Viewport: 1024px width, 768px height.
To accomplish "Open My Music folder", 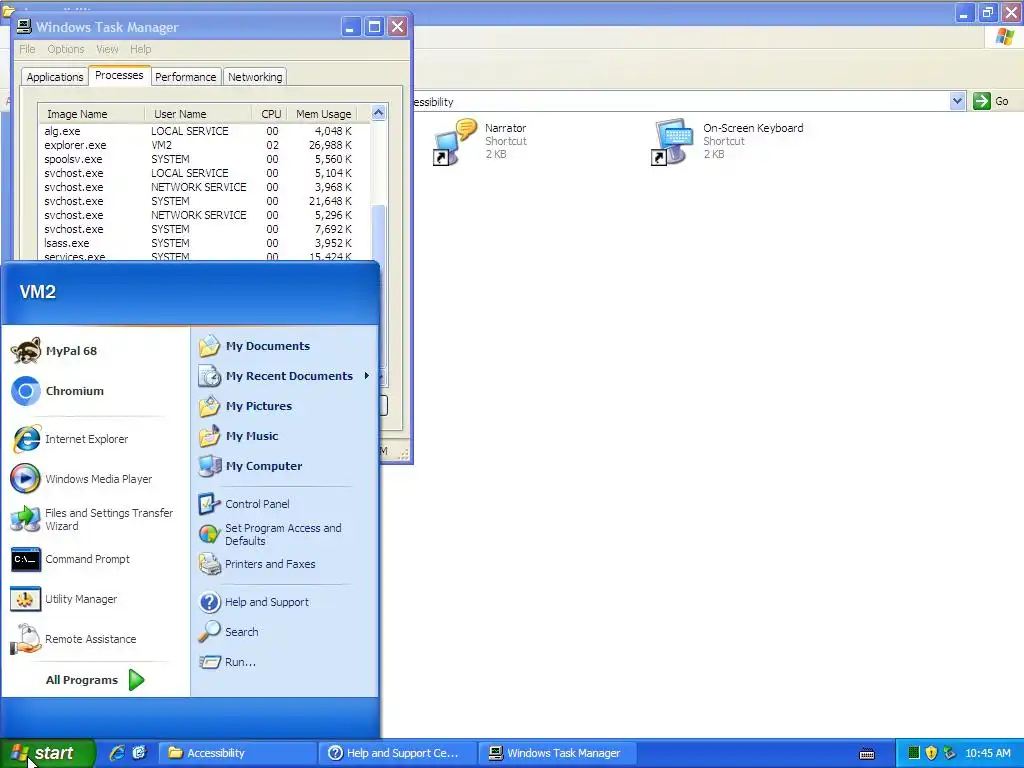I will pyautogui.click(x=238, y=436).
